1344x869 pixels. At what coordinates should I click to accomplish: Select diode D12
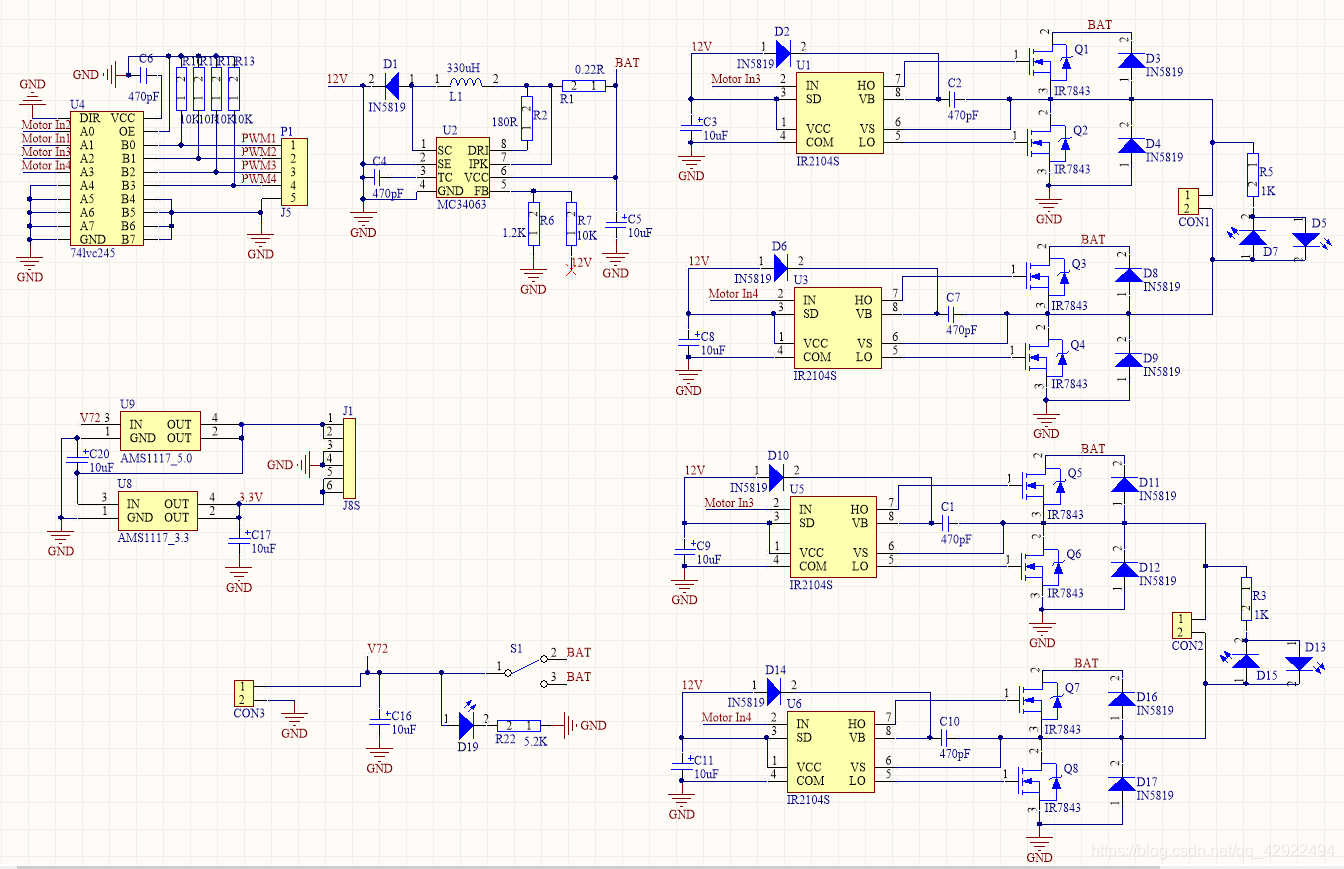(x=1123, y=570)
